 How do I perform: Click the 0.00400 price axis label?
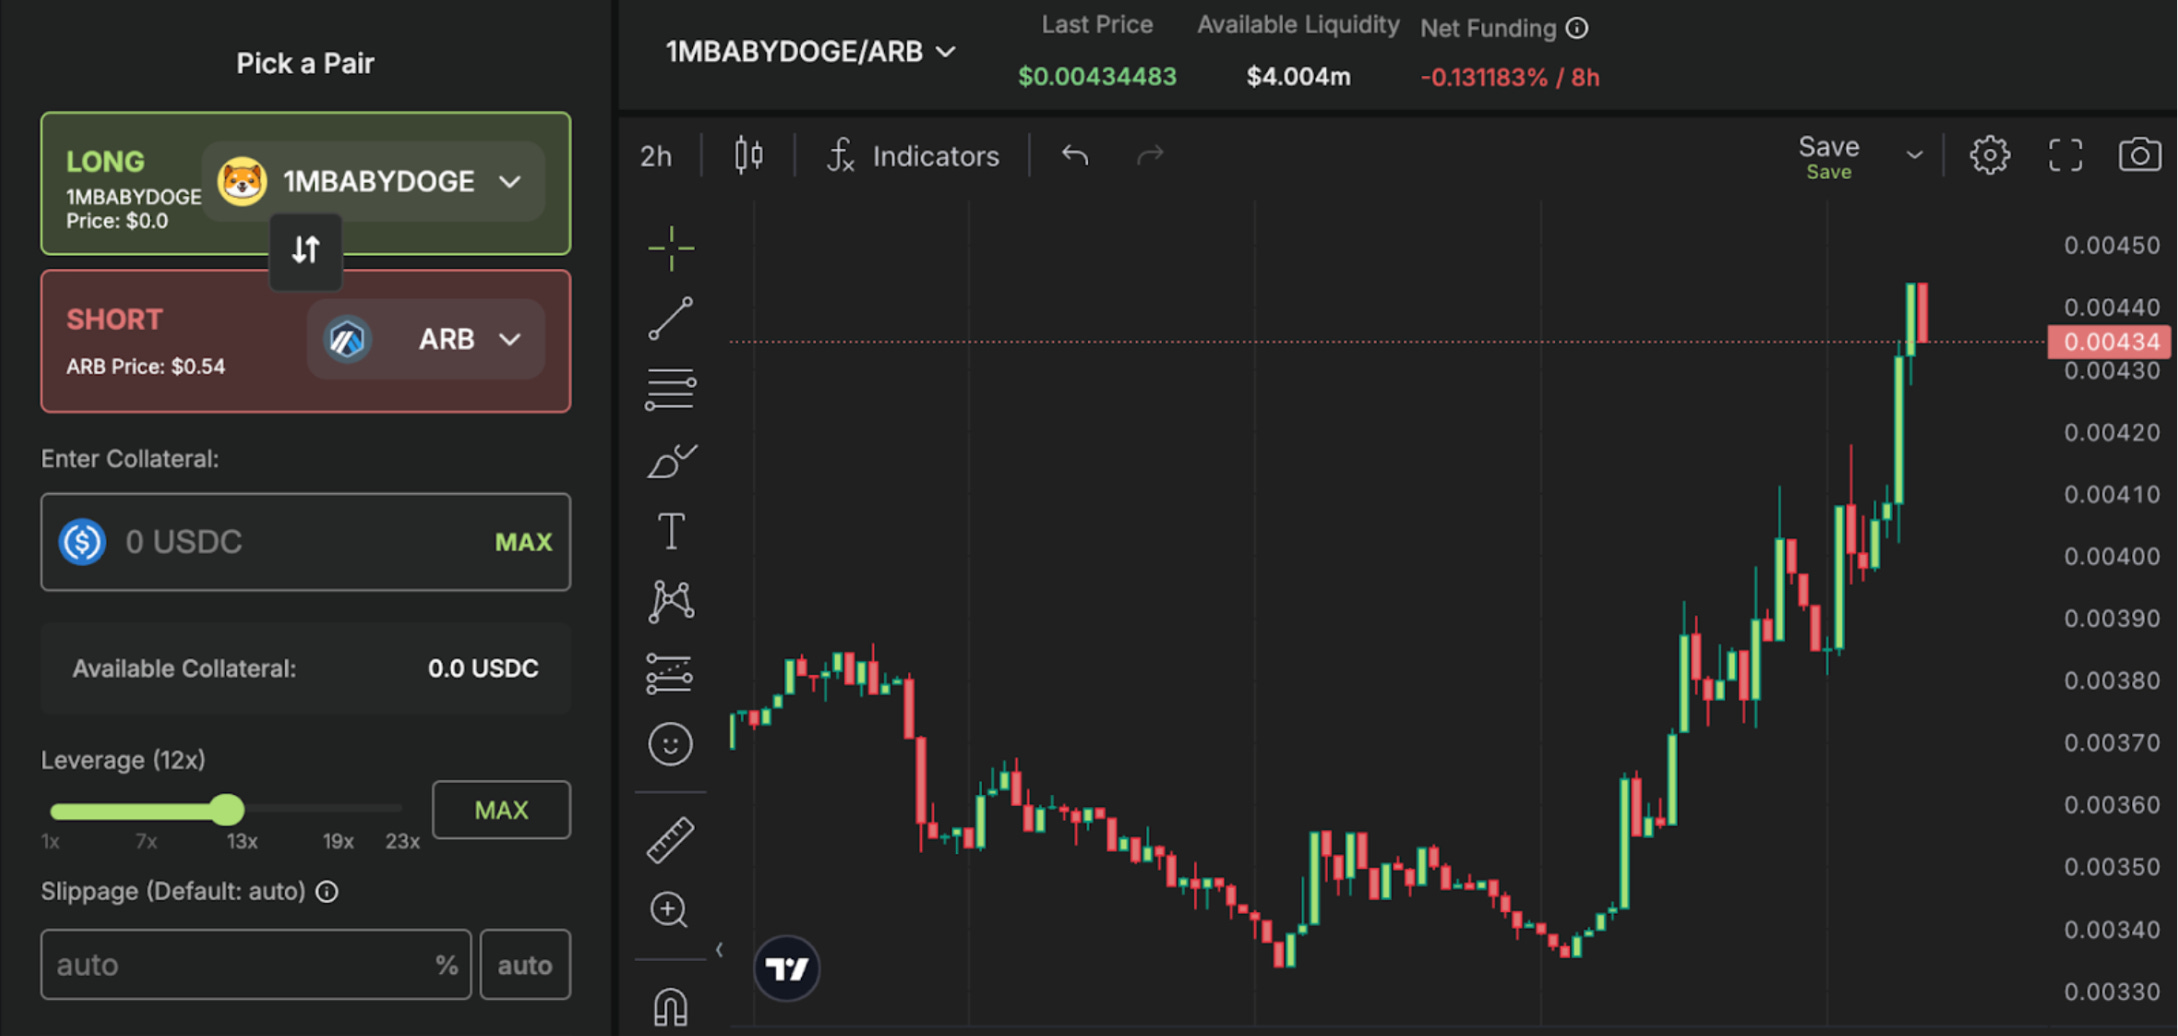click(x=2111, y=556)
